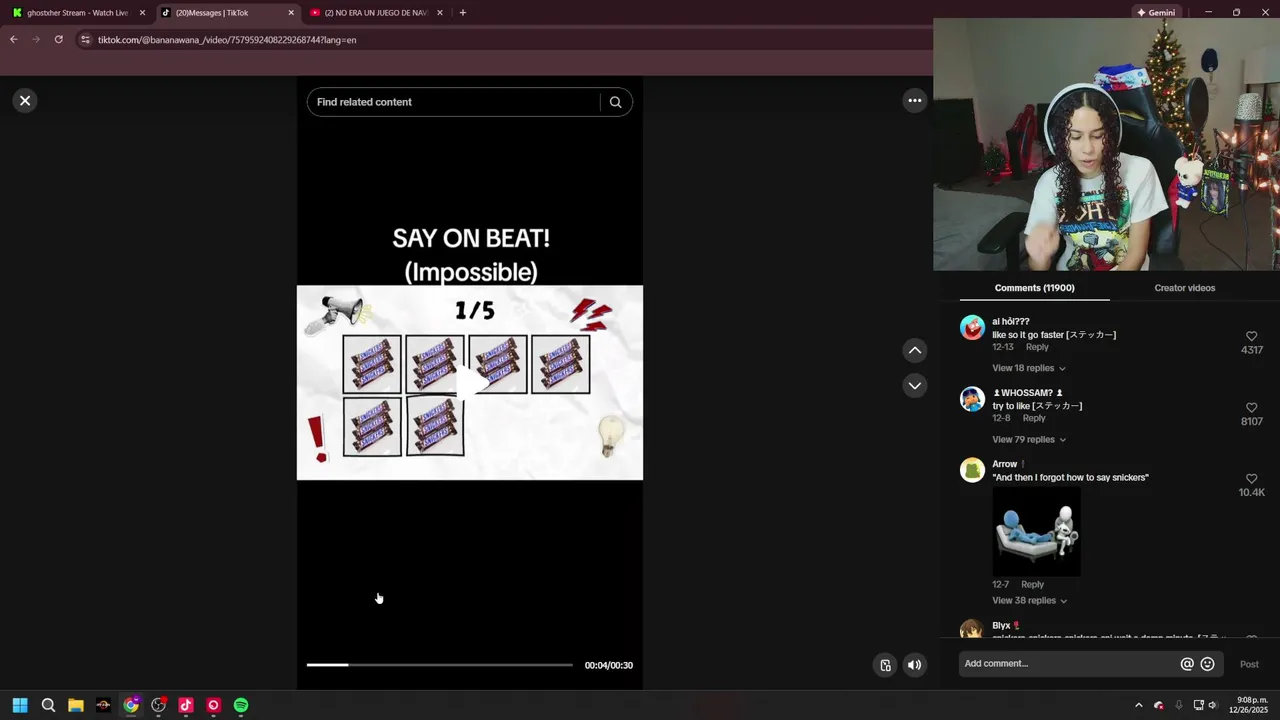Focus the Find related content field
The image size is (1280, 720).
click(x=455, y=102)
